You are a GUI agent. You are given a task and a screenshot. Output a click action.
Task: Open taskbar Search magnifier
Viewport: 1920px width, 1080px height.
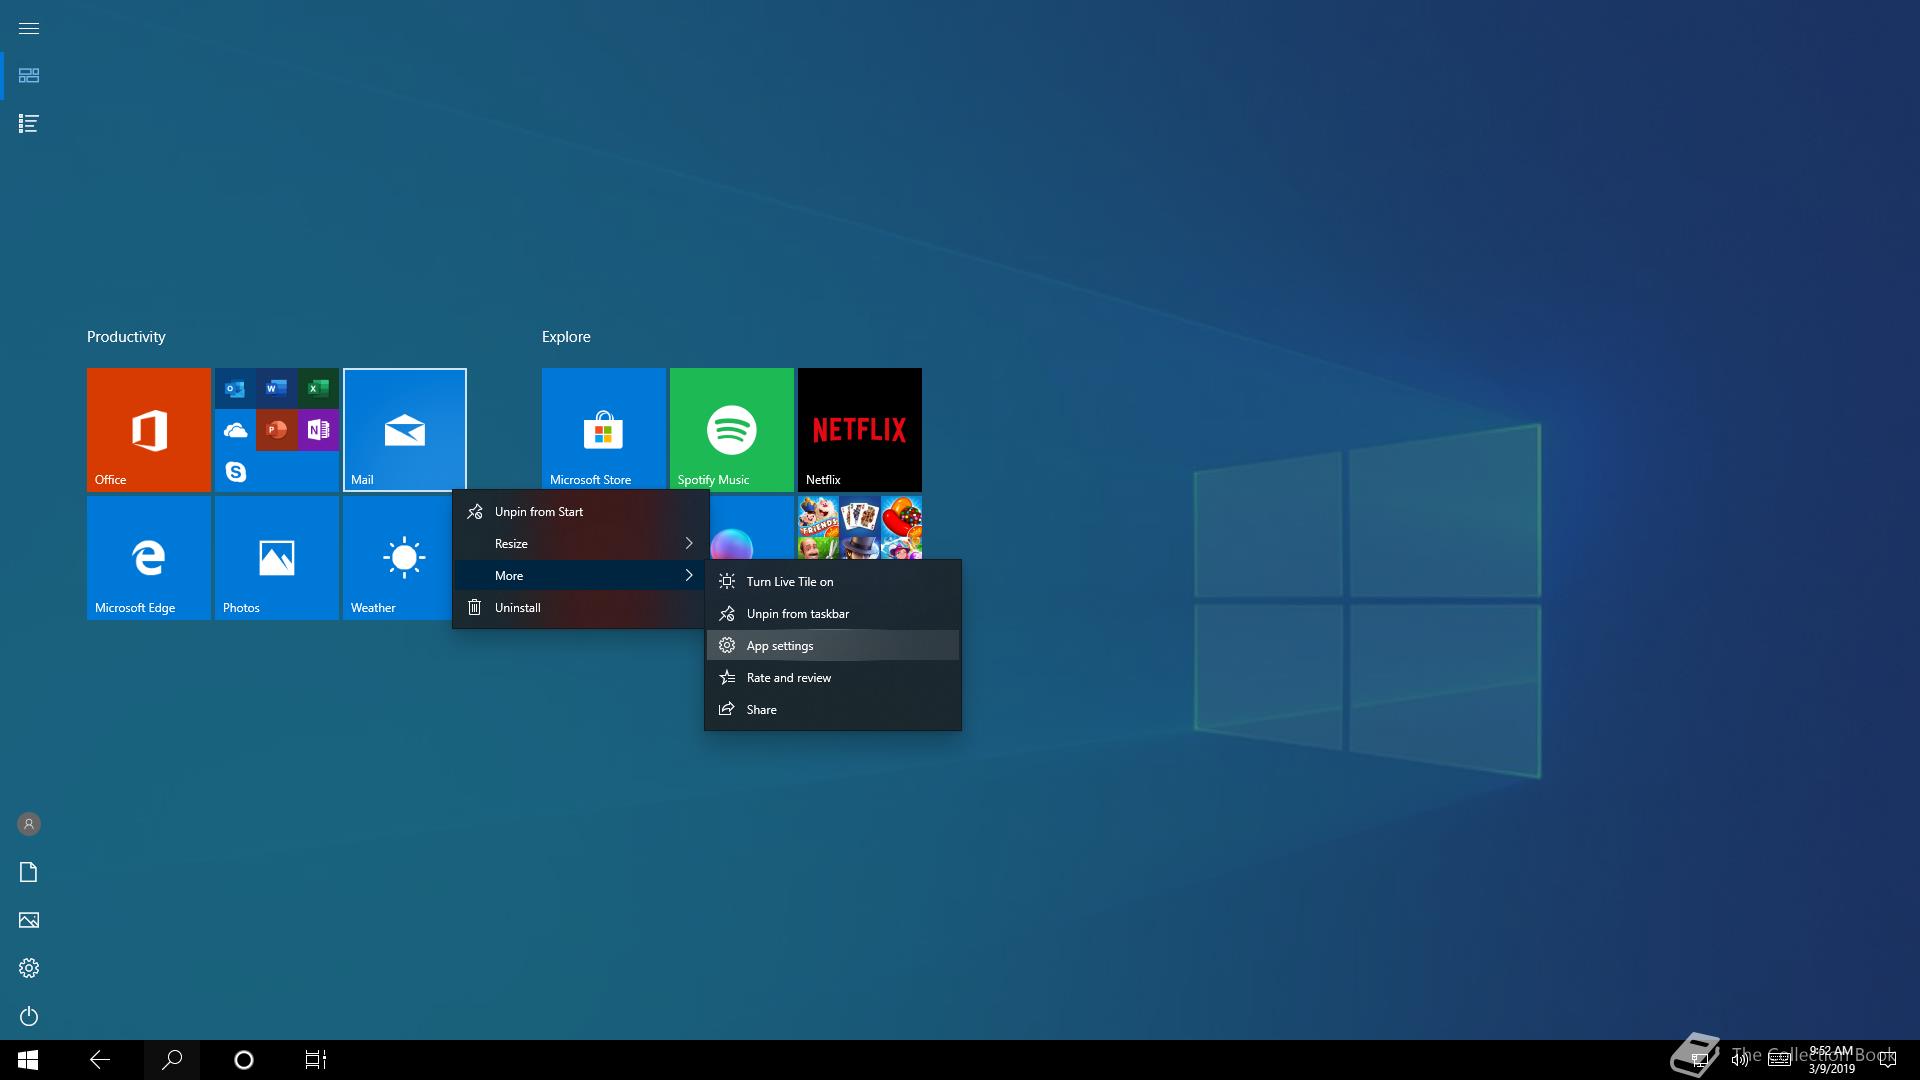point(172,1060)
